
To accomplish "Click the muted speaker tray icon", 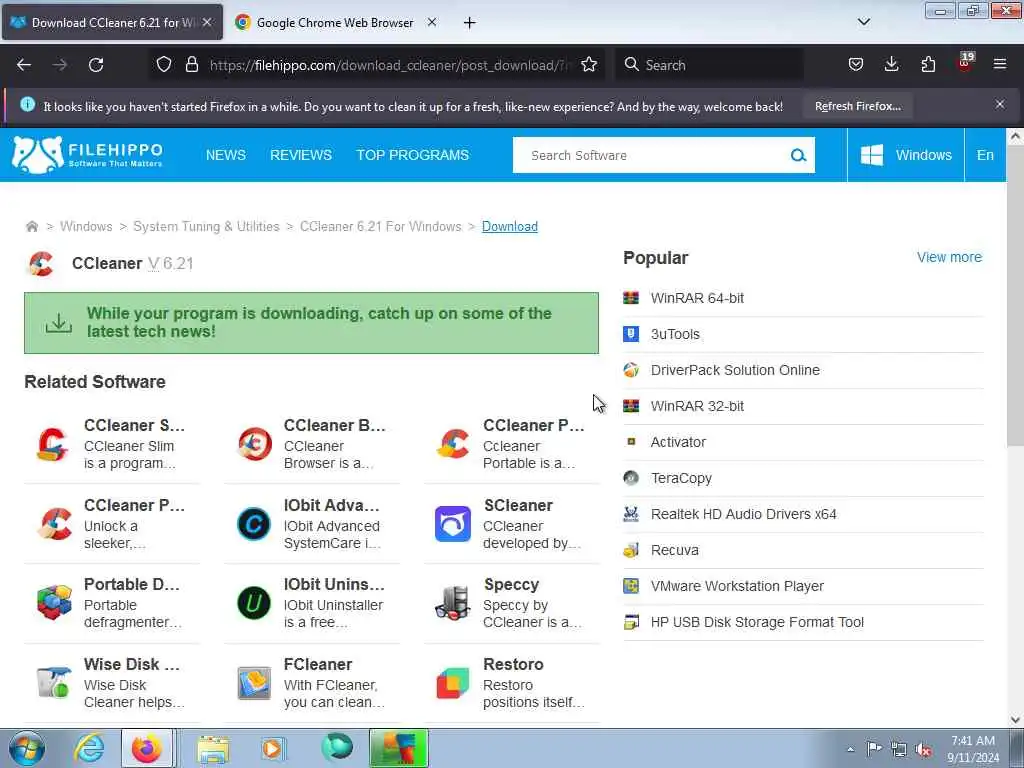I will pyautogui.click(x=923, y=750).
